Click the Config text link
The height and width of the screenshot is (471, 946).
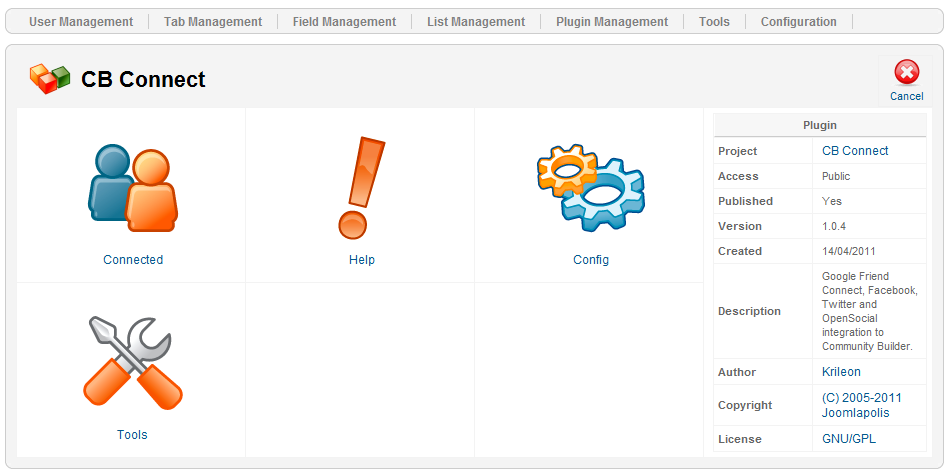591,260
